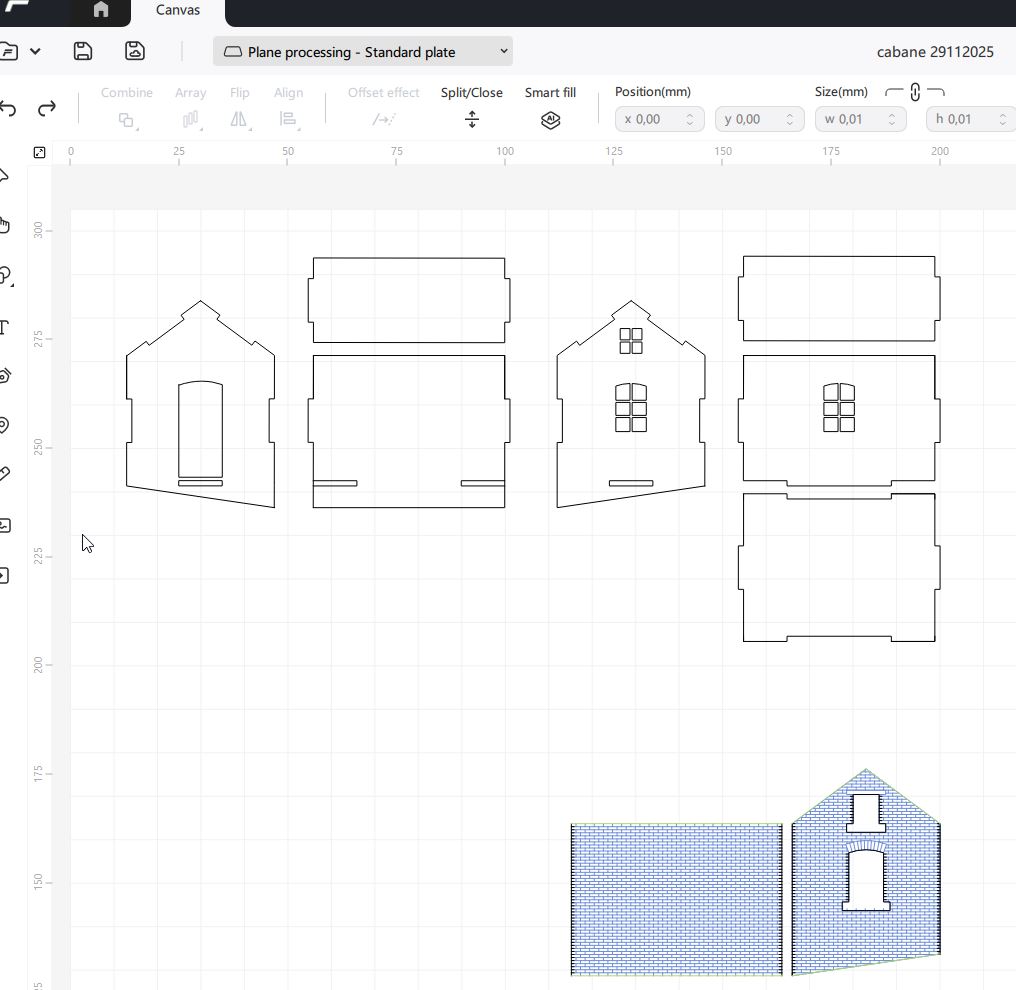Viewport: 1016px width, 990px height.
Task: Click the Save to cloud icon
Action: point(135,51)
